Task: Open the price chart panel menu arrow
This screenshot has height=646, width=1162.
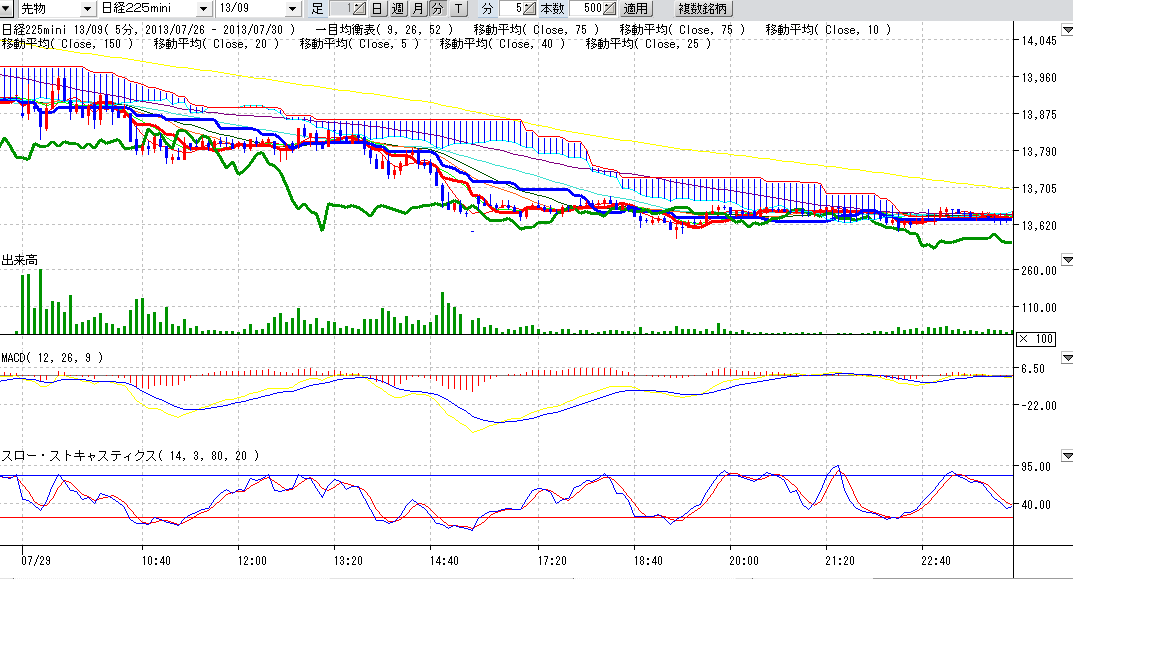Action: coord(1067,30)
